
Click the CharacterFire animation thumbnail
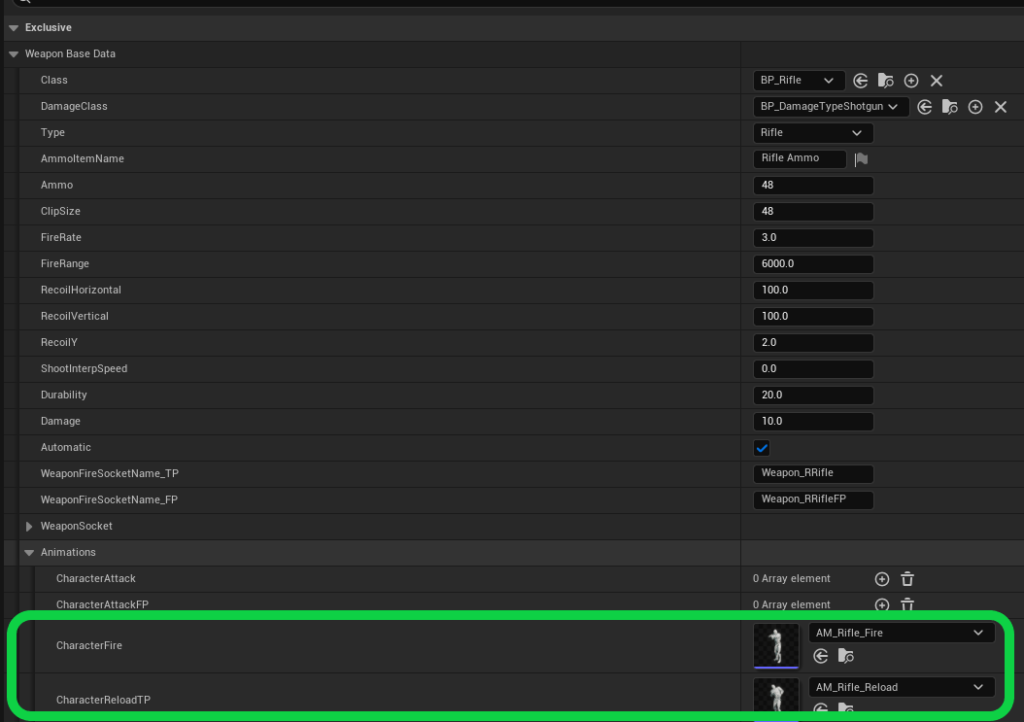pos(776,646)
